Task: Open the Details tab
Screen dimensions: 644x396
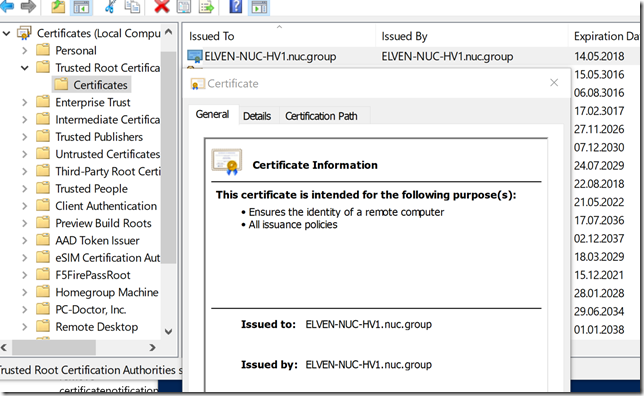Action: point(257,116)
